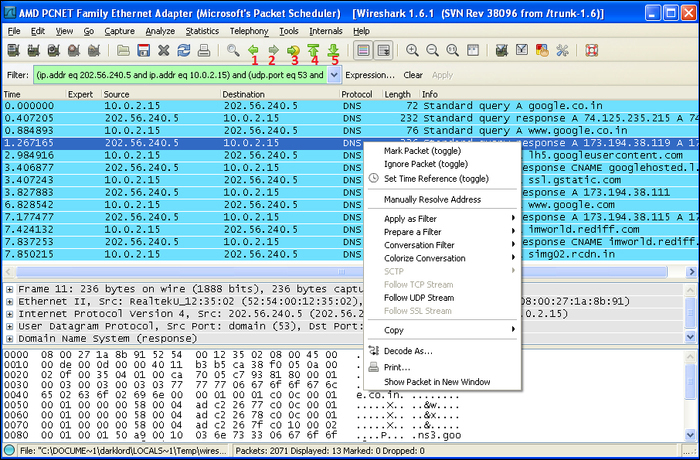Restart the live capture icon
The width and height of the screenshot is (700, 460).
click(94, 50)
